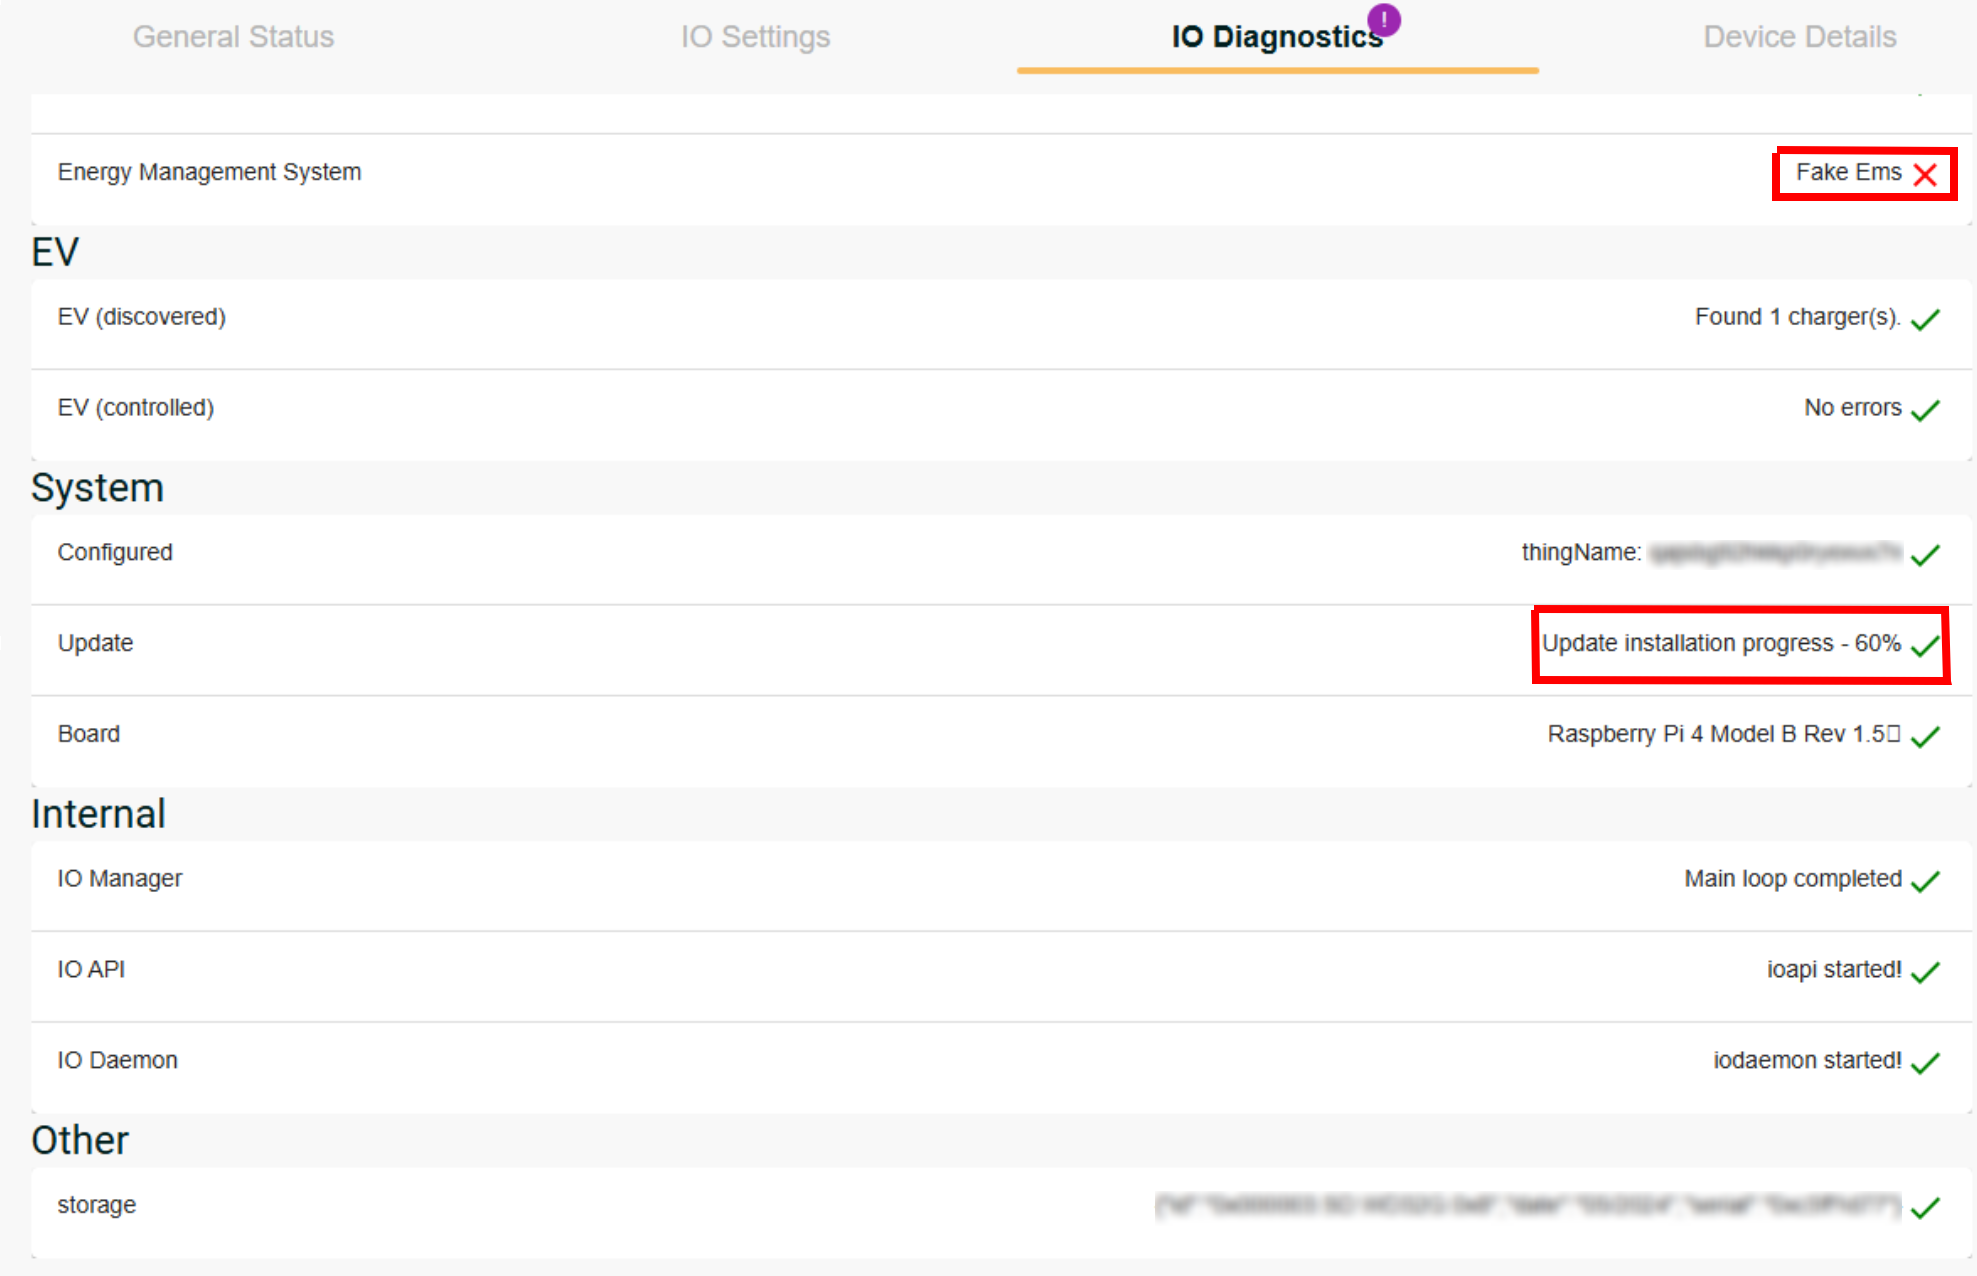The width and height of the screenshot is (1977, 1276).
Task: Open the Device Details tab
Action: (x=1799, y=37)
